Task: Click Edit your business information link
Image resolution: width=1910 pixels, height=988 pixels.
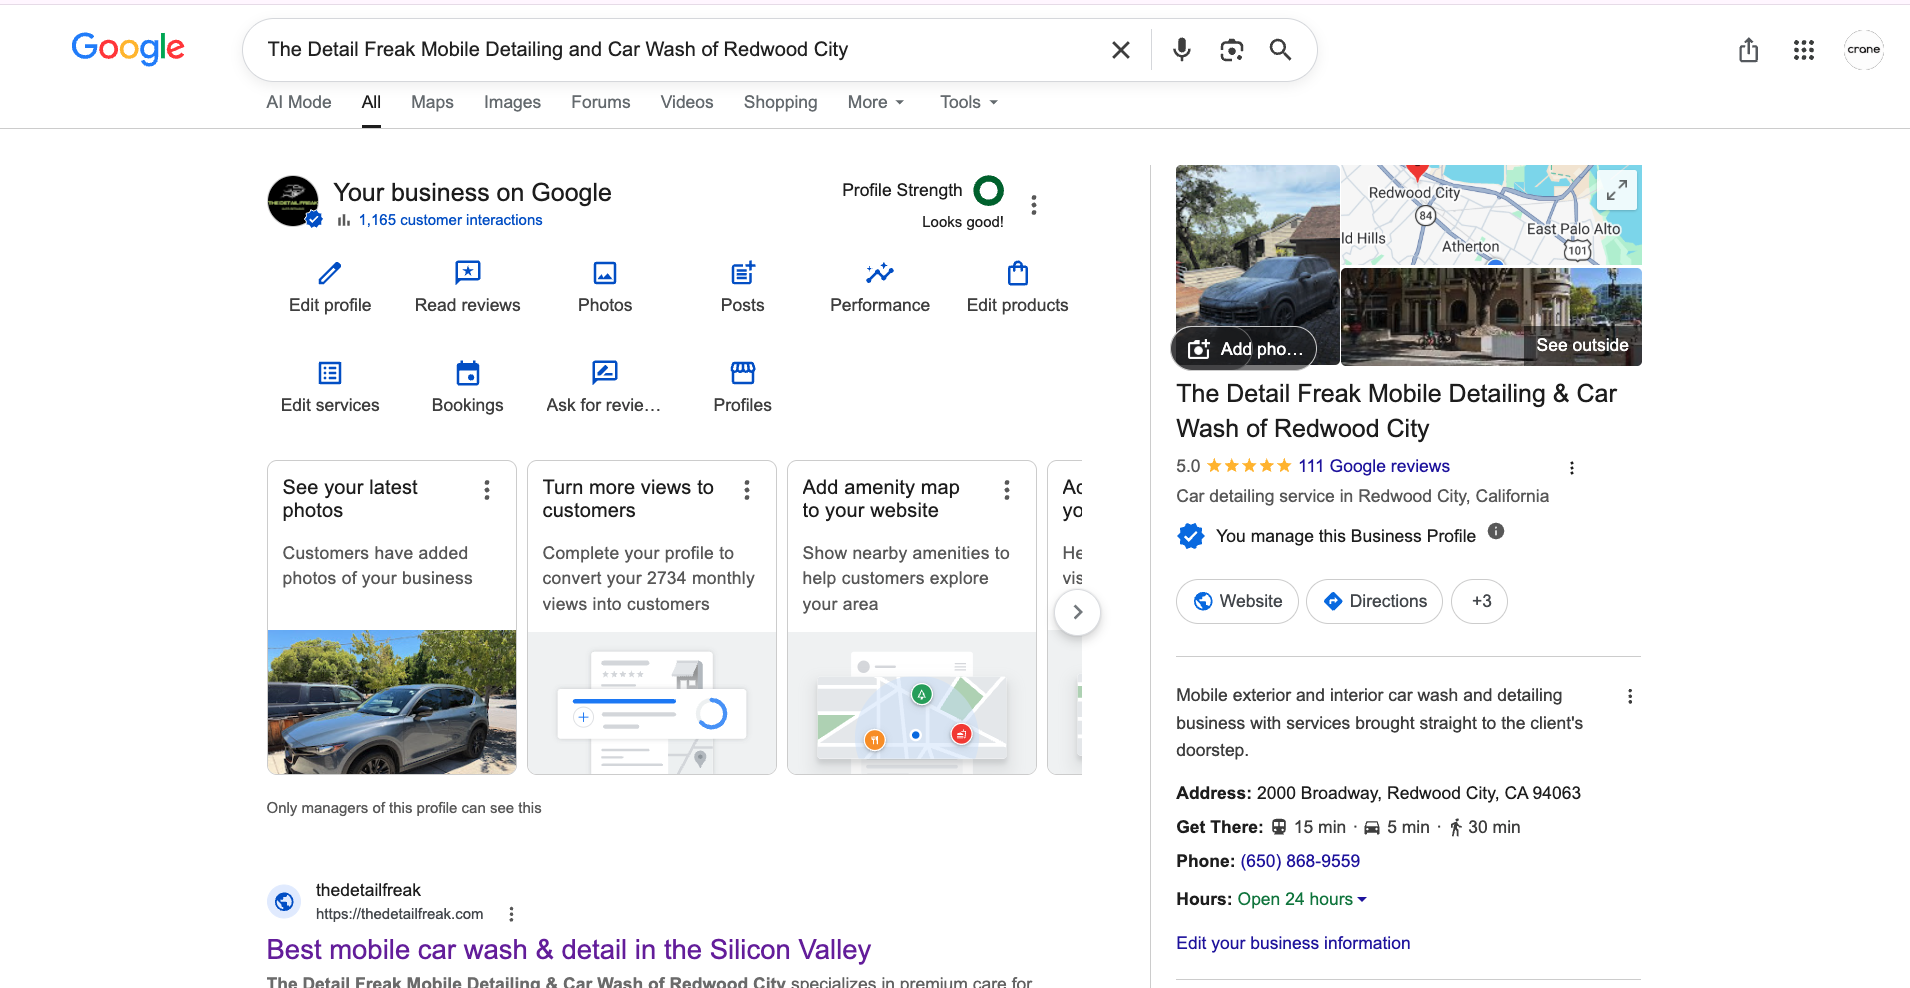Action: tap(1293, 943)
